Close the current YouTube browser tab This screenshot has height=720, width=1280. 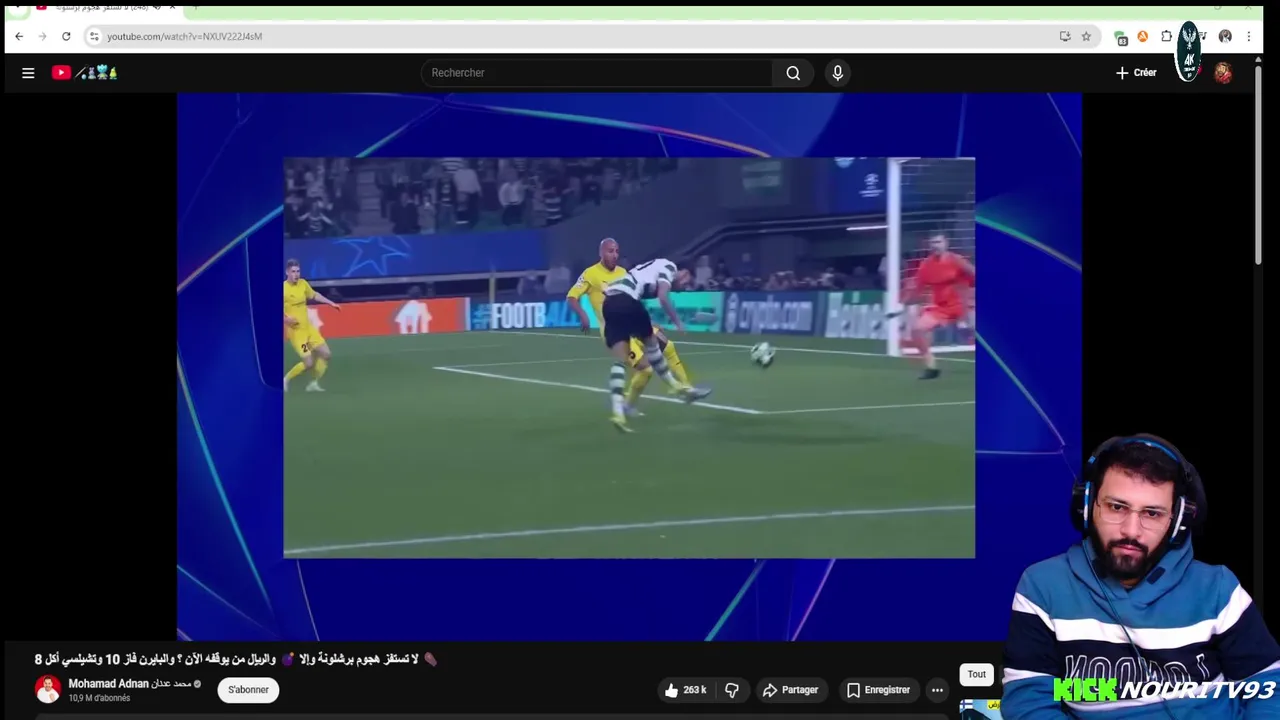point(172,7)
